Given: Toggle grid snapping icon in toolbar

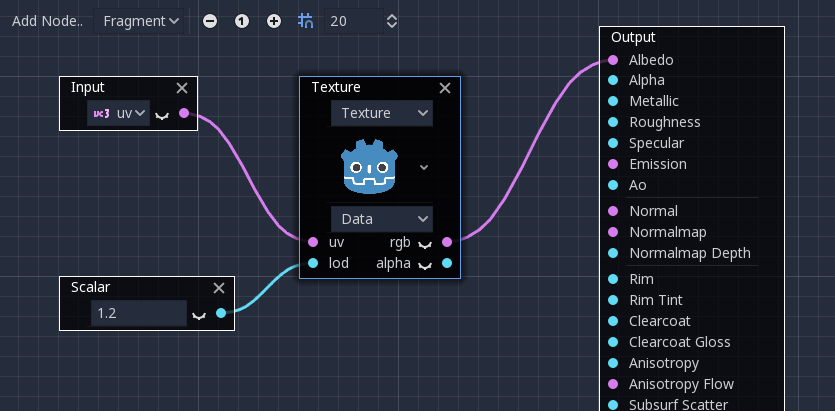Looking at the screenshot, I should 306,21.
